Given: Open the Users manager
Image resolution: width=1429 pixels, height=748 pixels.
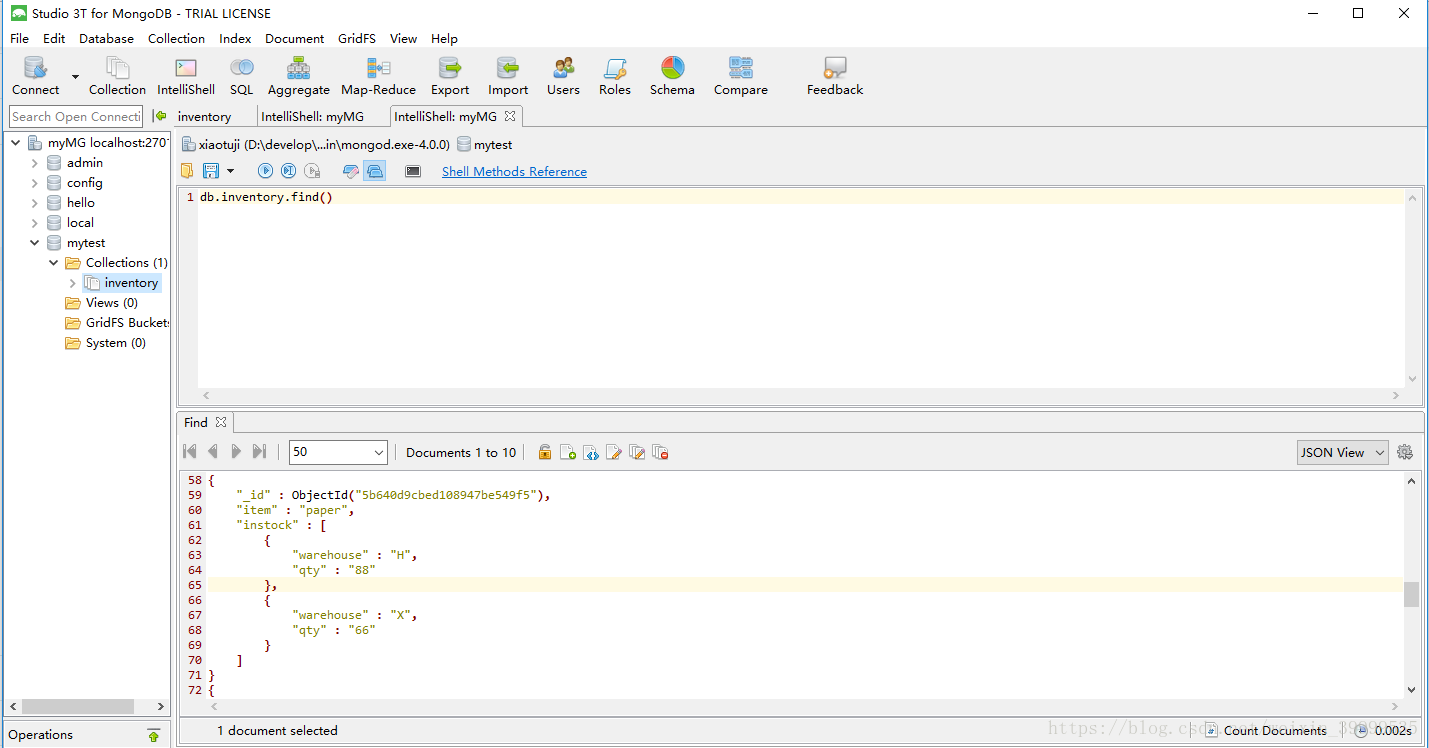Looking at the screenshot, I should pos(563,76).
